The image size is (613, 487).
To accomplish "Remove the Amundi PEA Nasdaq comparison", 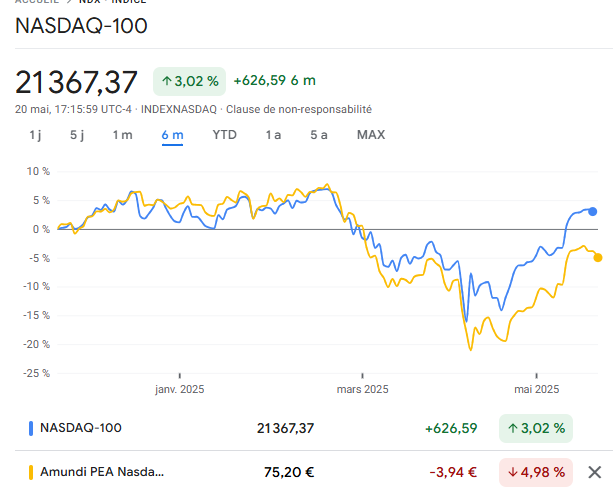I will [x=594, y=472].
